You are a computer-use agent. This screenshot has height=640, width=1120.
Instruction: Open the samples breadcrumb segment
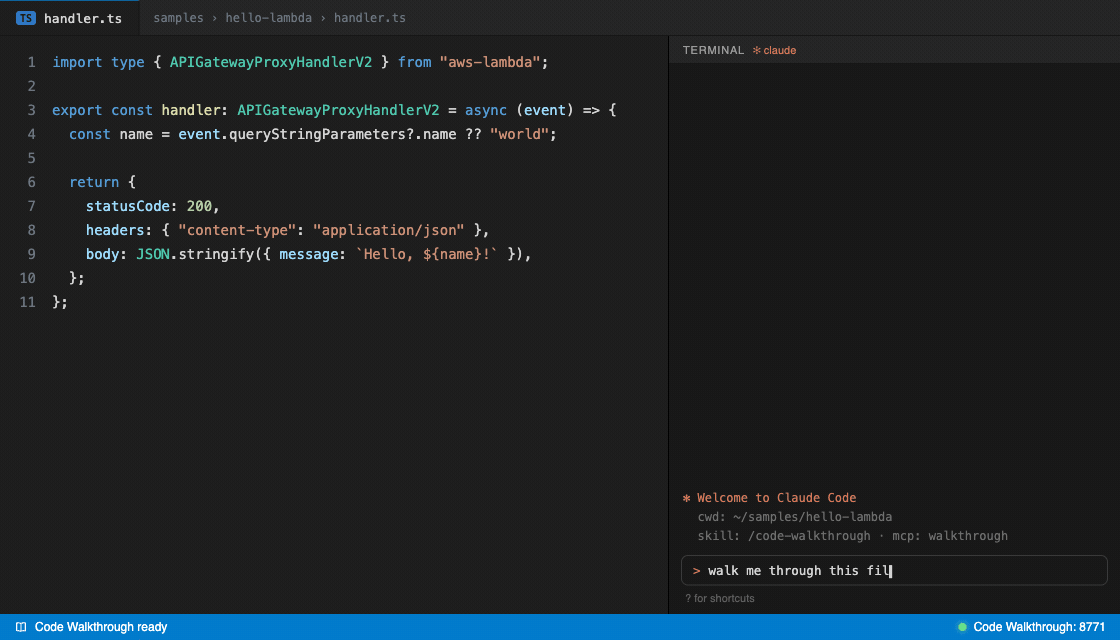[x=178, y=18]
